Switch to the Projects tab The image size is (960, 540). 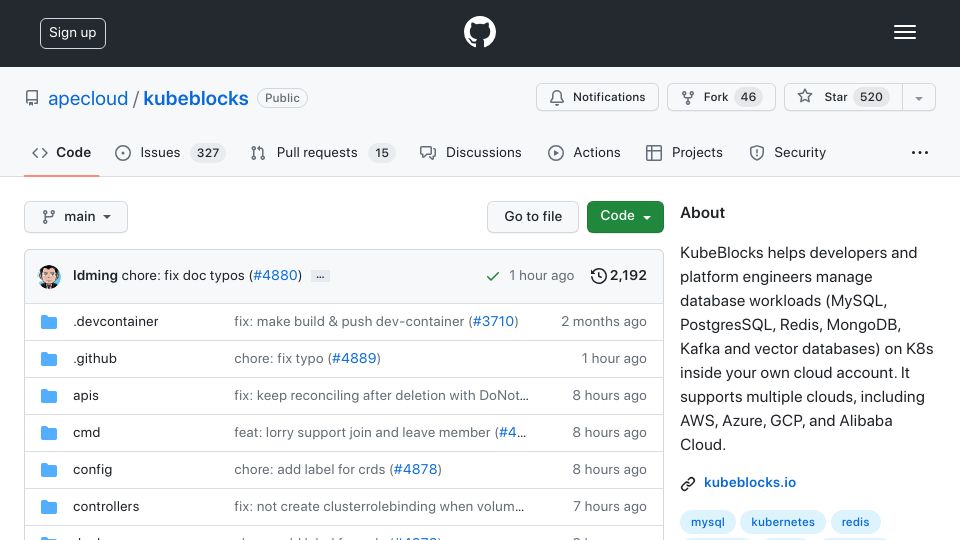coord(684,152)
